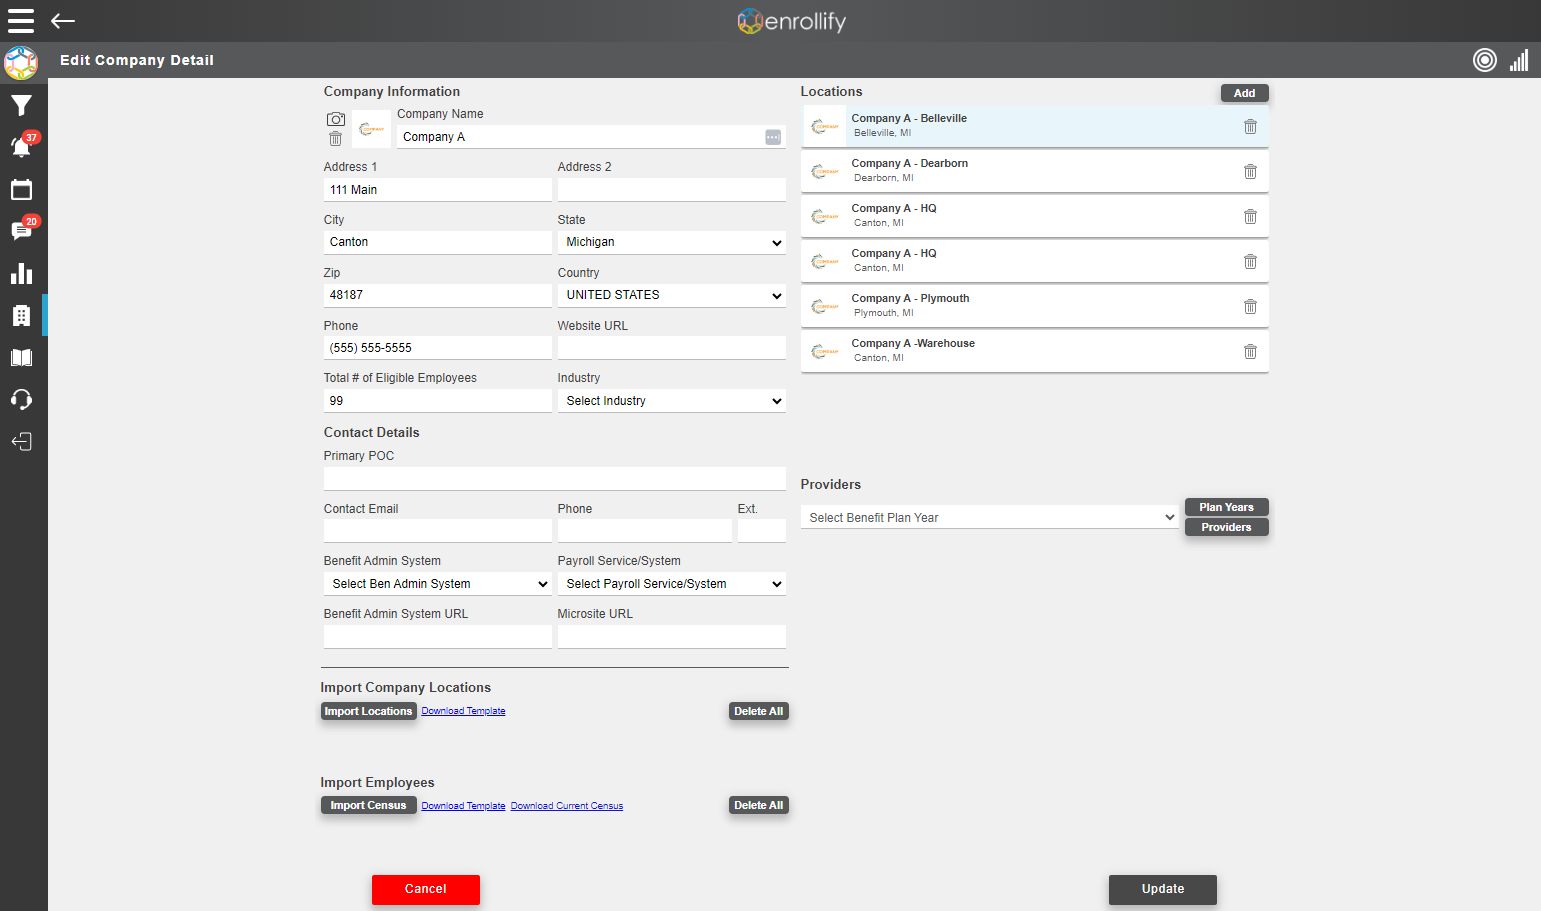Open the hamburger menu

point(21,21)
